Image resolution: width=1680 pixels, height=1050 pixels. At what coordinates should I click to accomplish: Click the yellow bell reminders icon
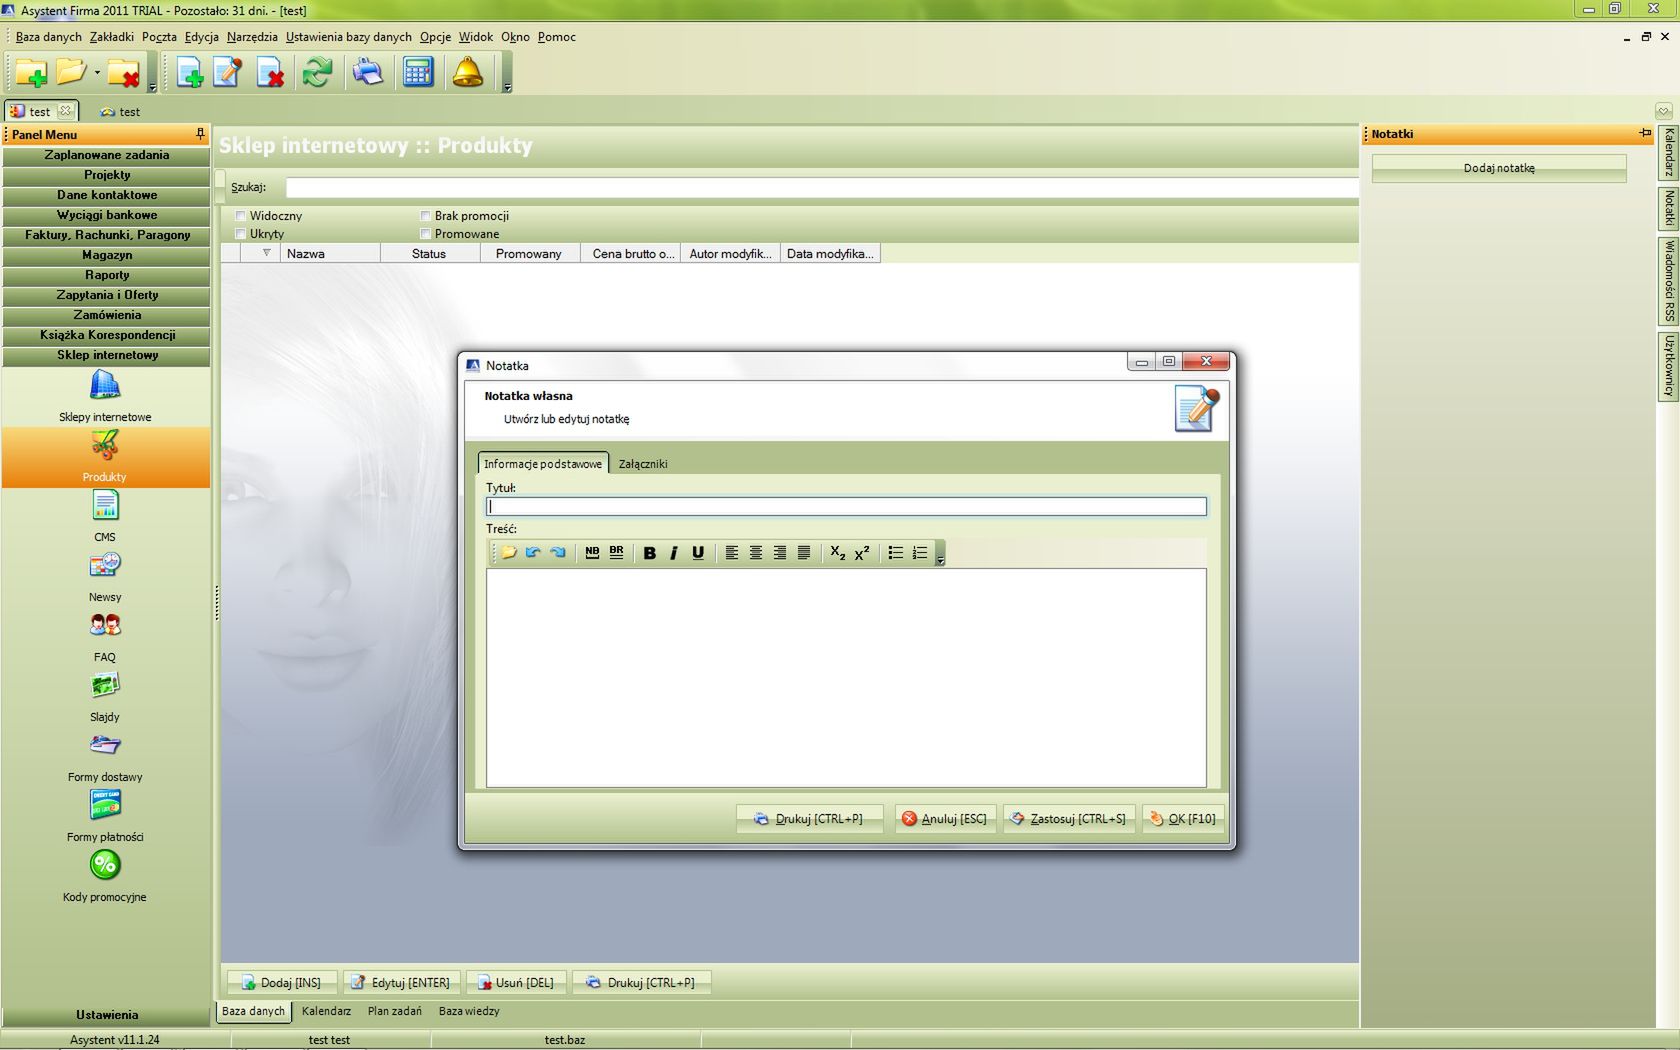tap(468, 72)
